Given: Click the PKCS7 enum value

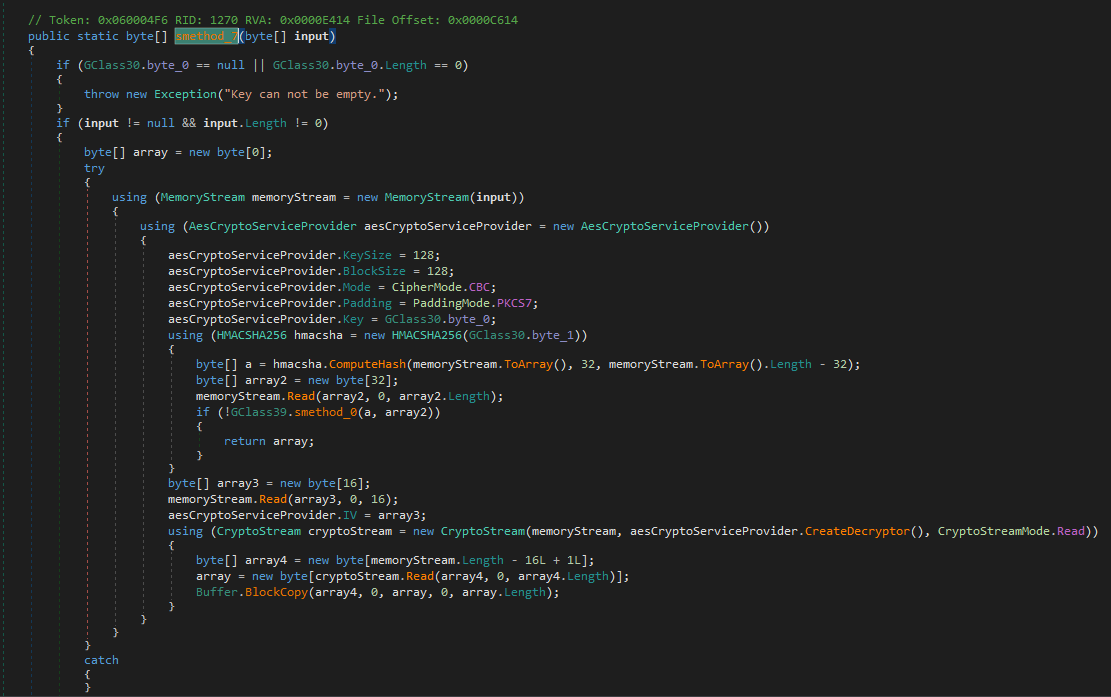Looking at the screenshot, I should (x=514, y=303).
